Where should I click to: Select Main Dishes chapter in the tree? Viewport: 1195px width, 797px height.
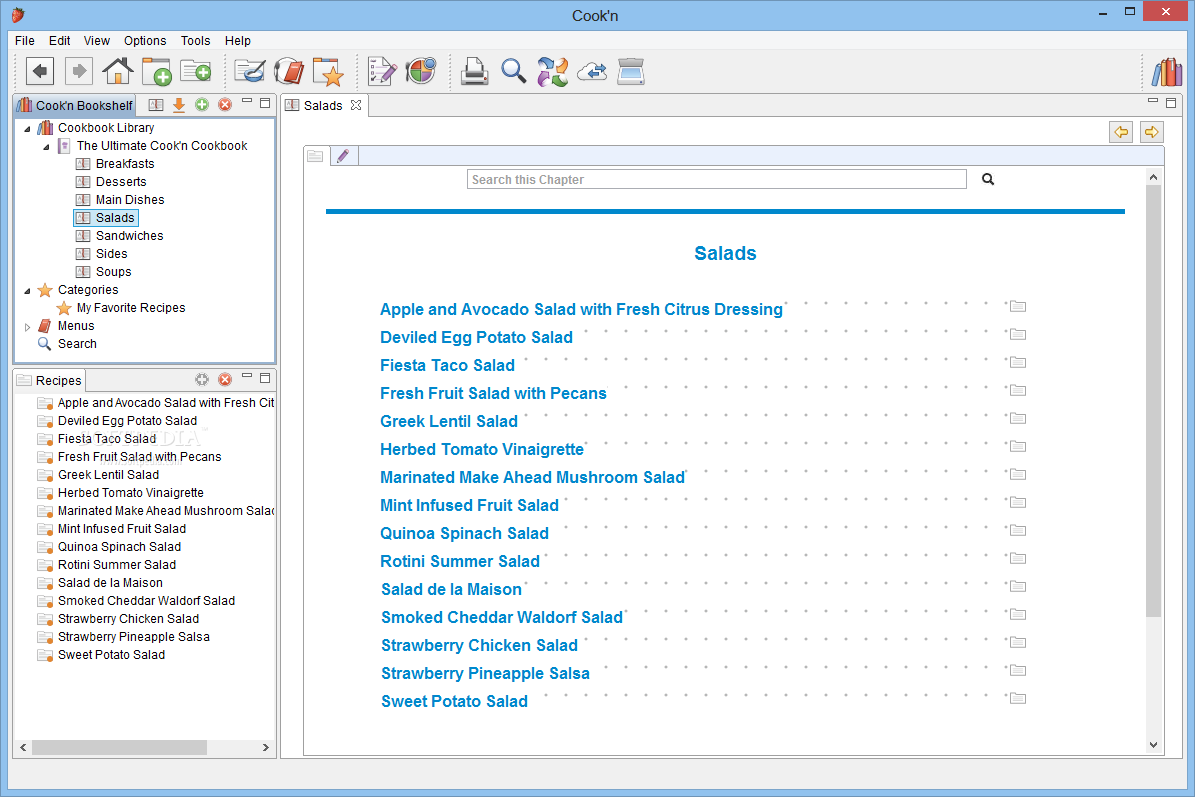pyautogui.click(x=130, y=200)
